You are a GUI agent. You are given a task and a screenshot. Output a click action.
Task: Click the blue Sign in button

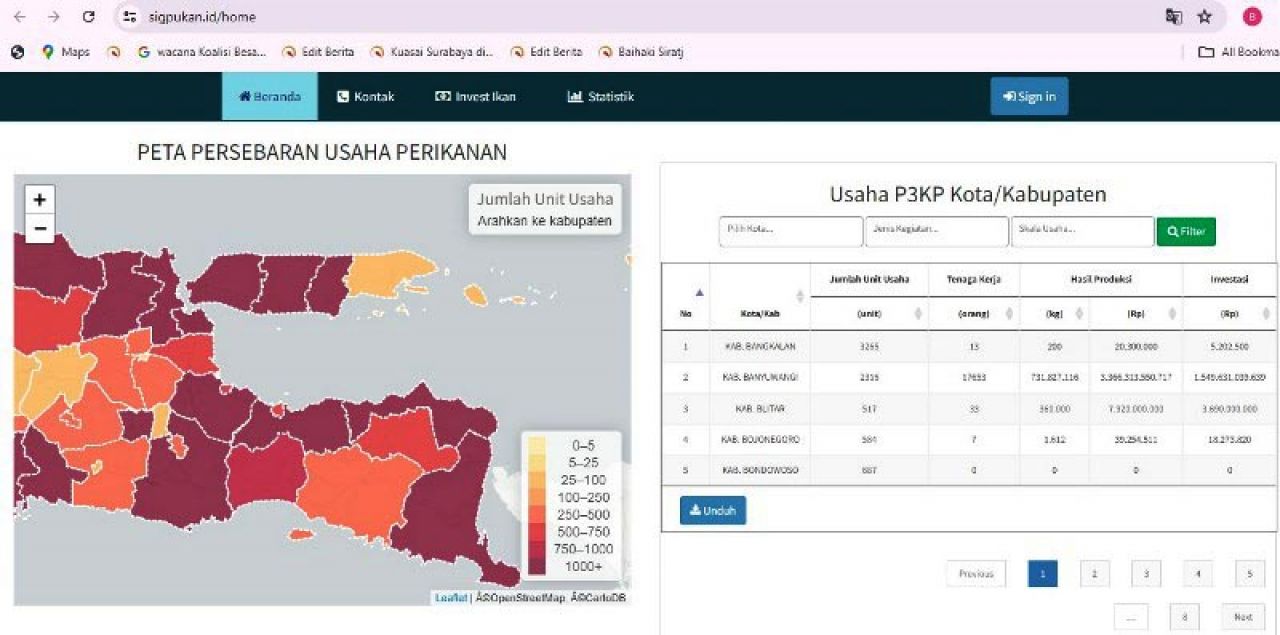[1029, 97]
